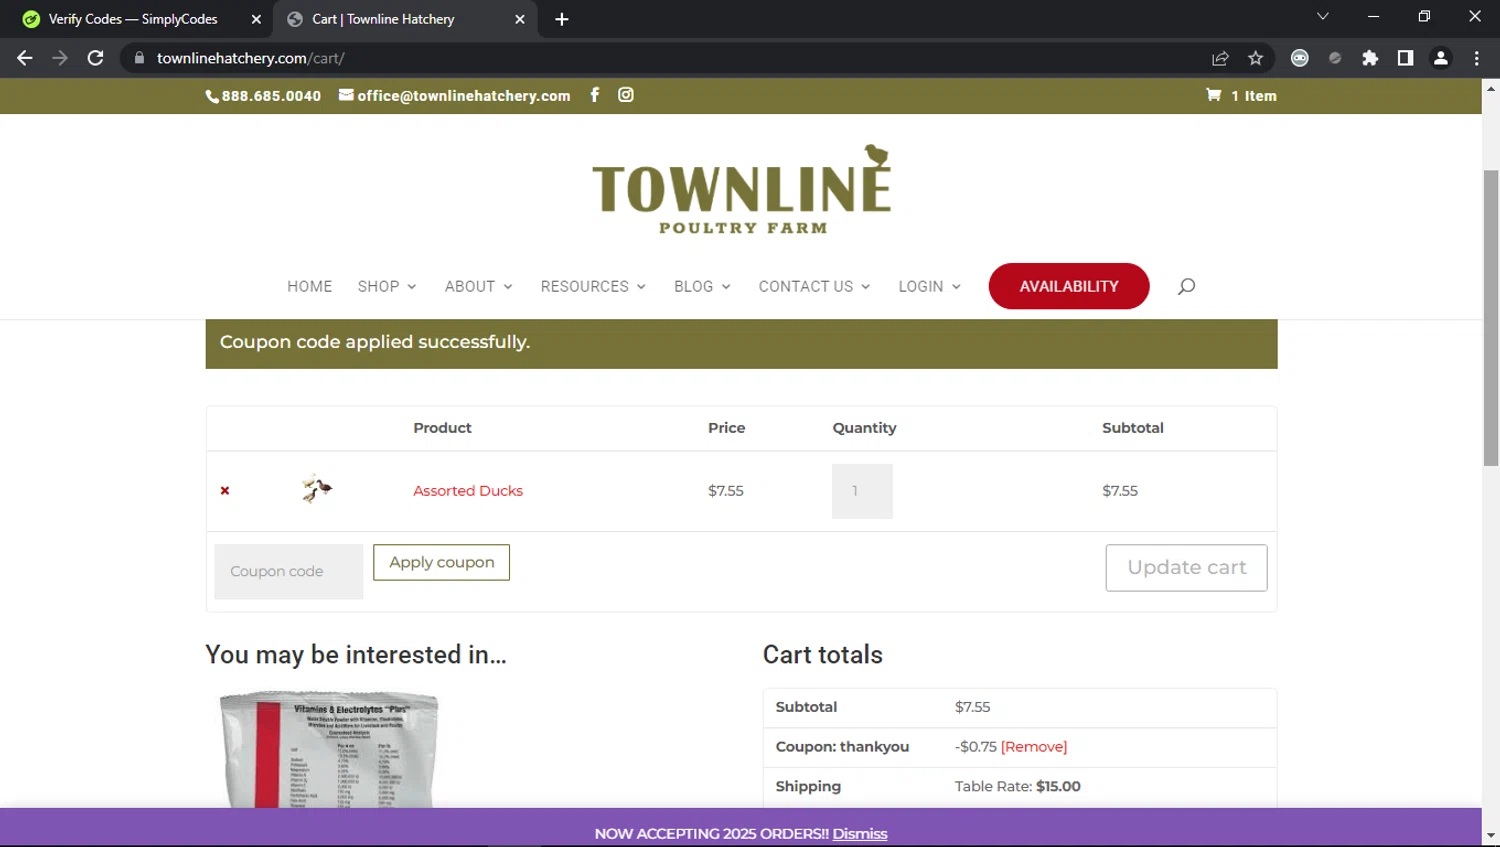Remove Assorted Ducks with red X
Screen dimensions: 1500x847
[225, 491]
